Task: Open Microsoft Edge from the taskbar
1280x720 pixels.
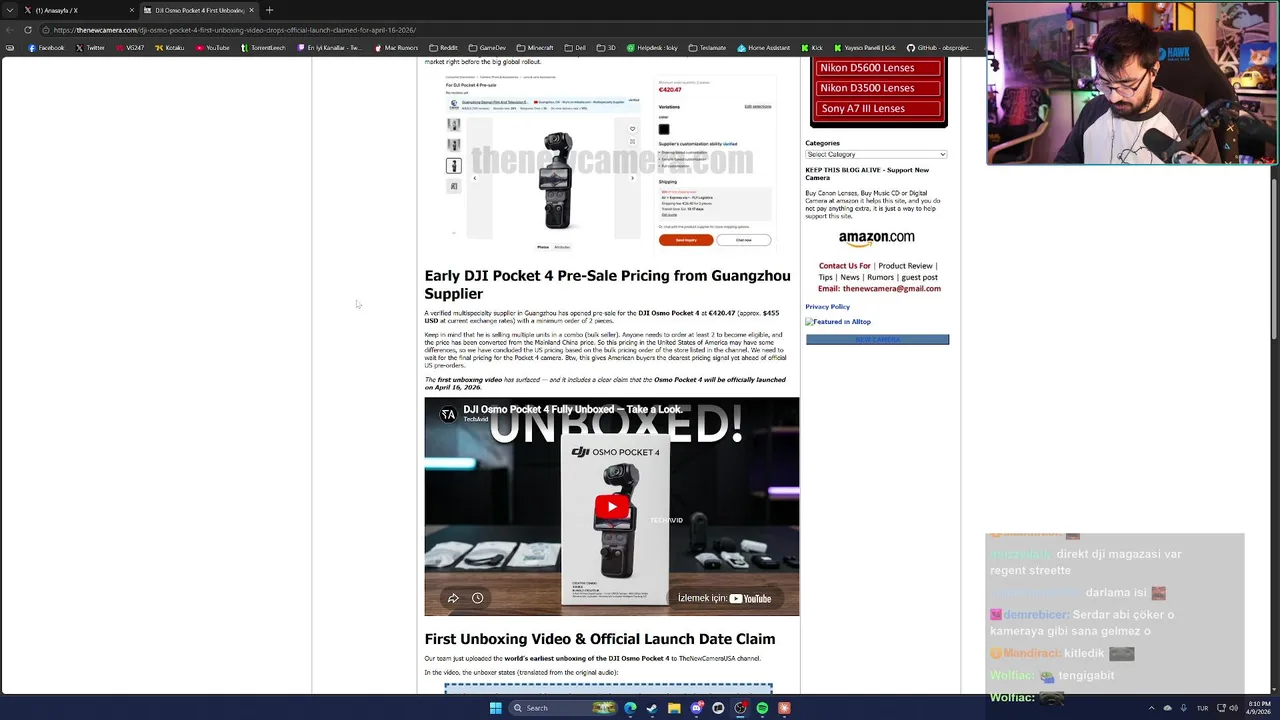Action: (630, 708)
